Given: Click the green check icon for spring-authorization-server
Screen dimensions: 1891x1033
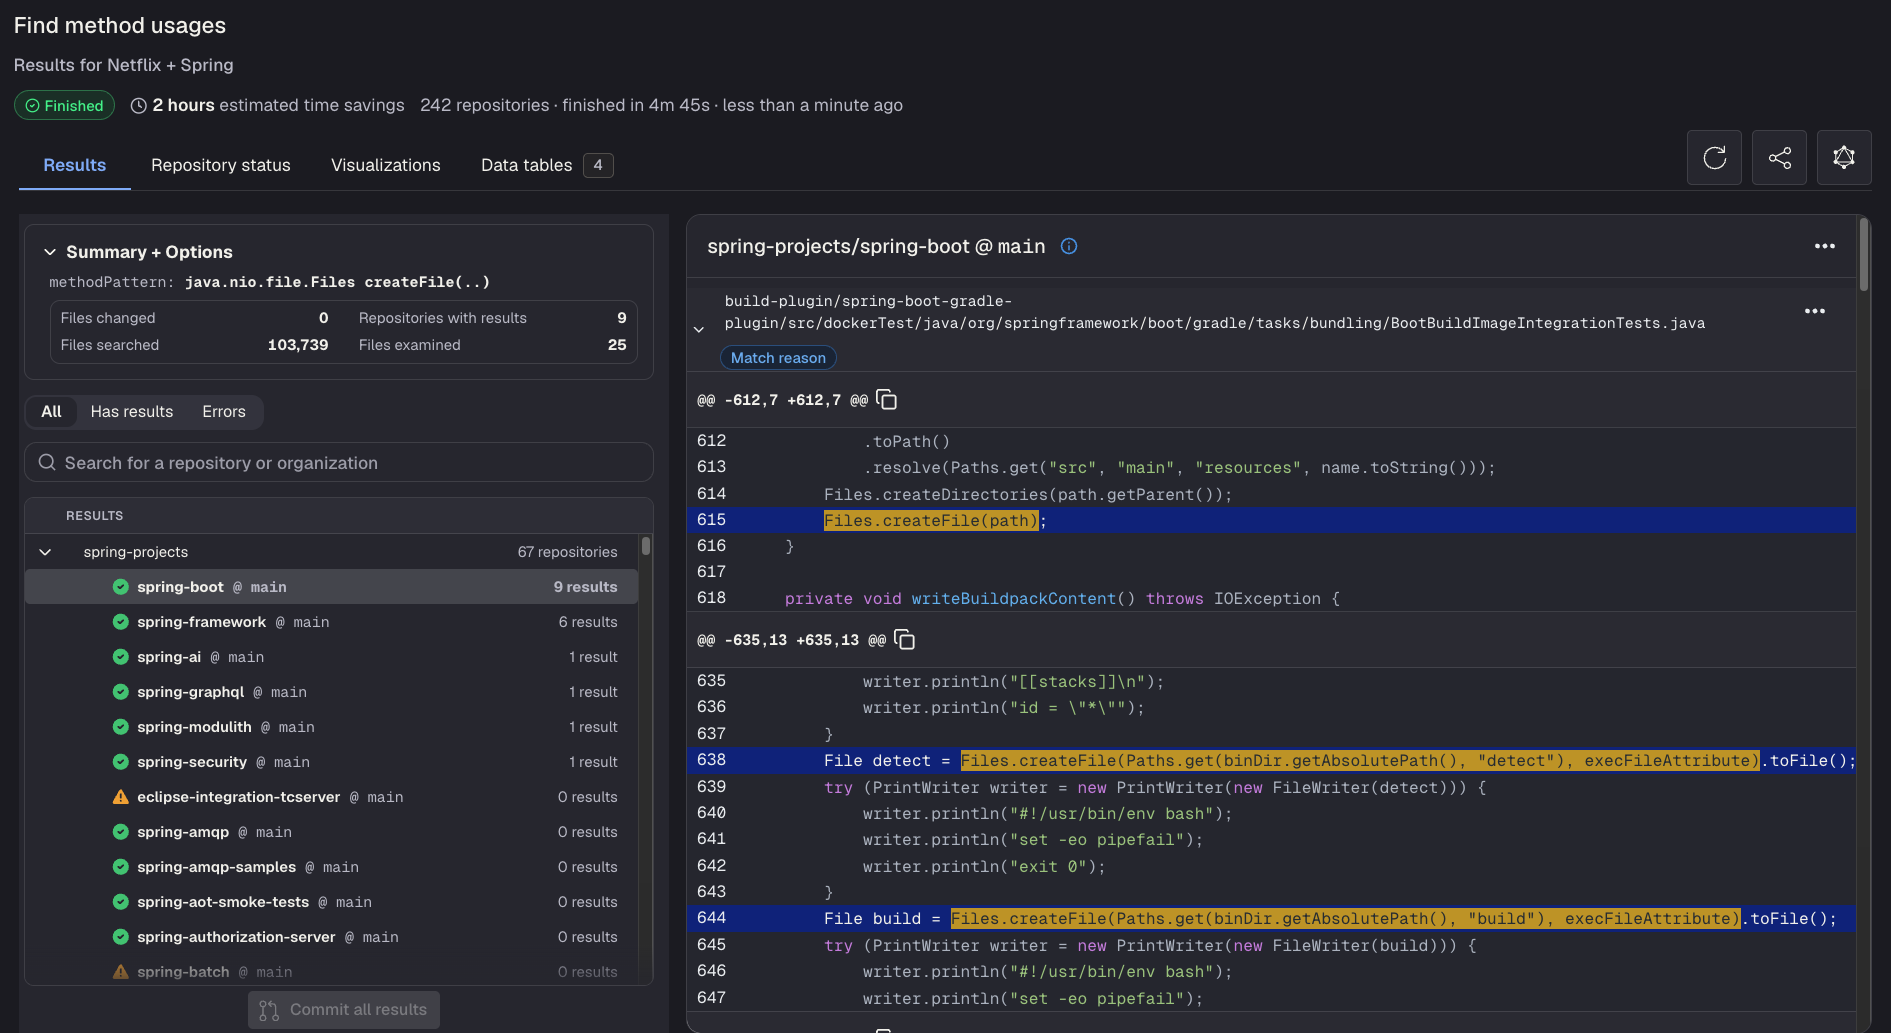Looking at the screenshot, I should pos(121,937).
